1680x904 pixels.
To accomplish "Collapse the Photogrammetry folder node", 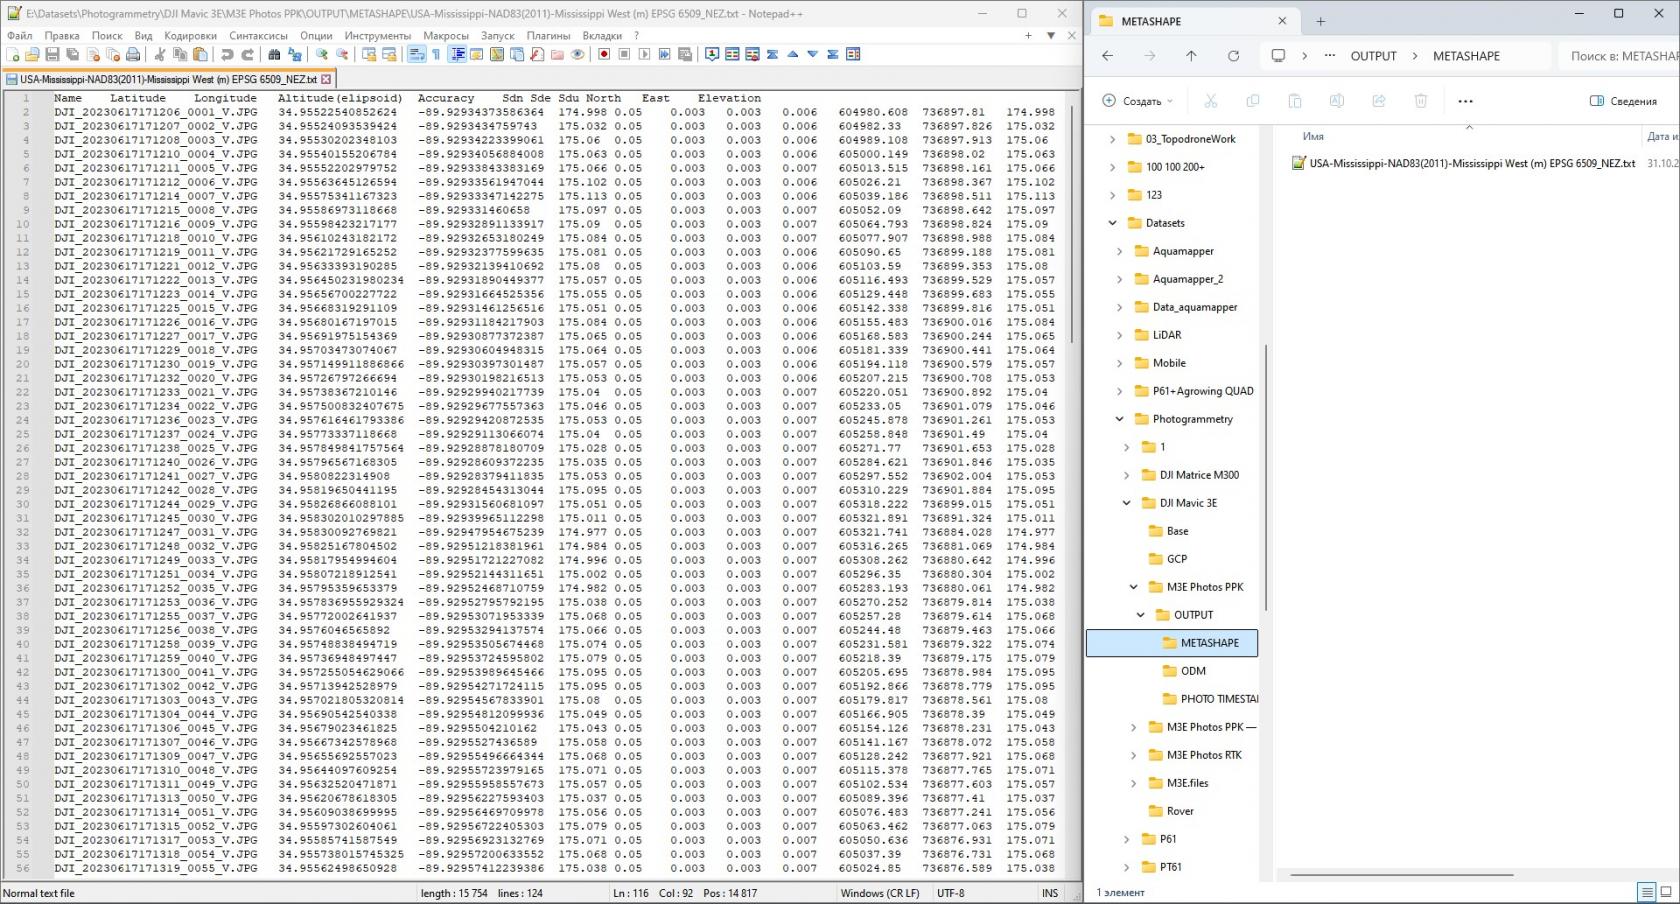I will click(x=1120, y=419).
